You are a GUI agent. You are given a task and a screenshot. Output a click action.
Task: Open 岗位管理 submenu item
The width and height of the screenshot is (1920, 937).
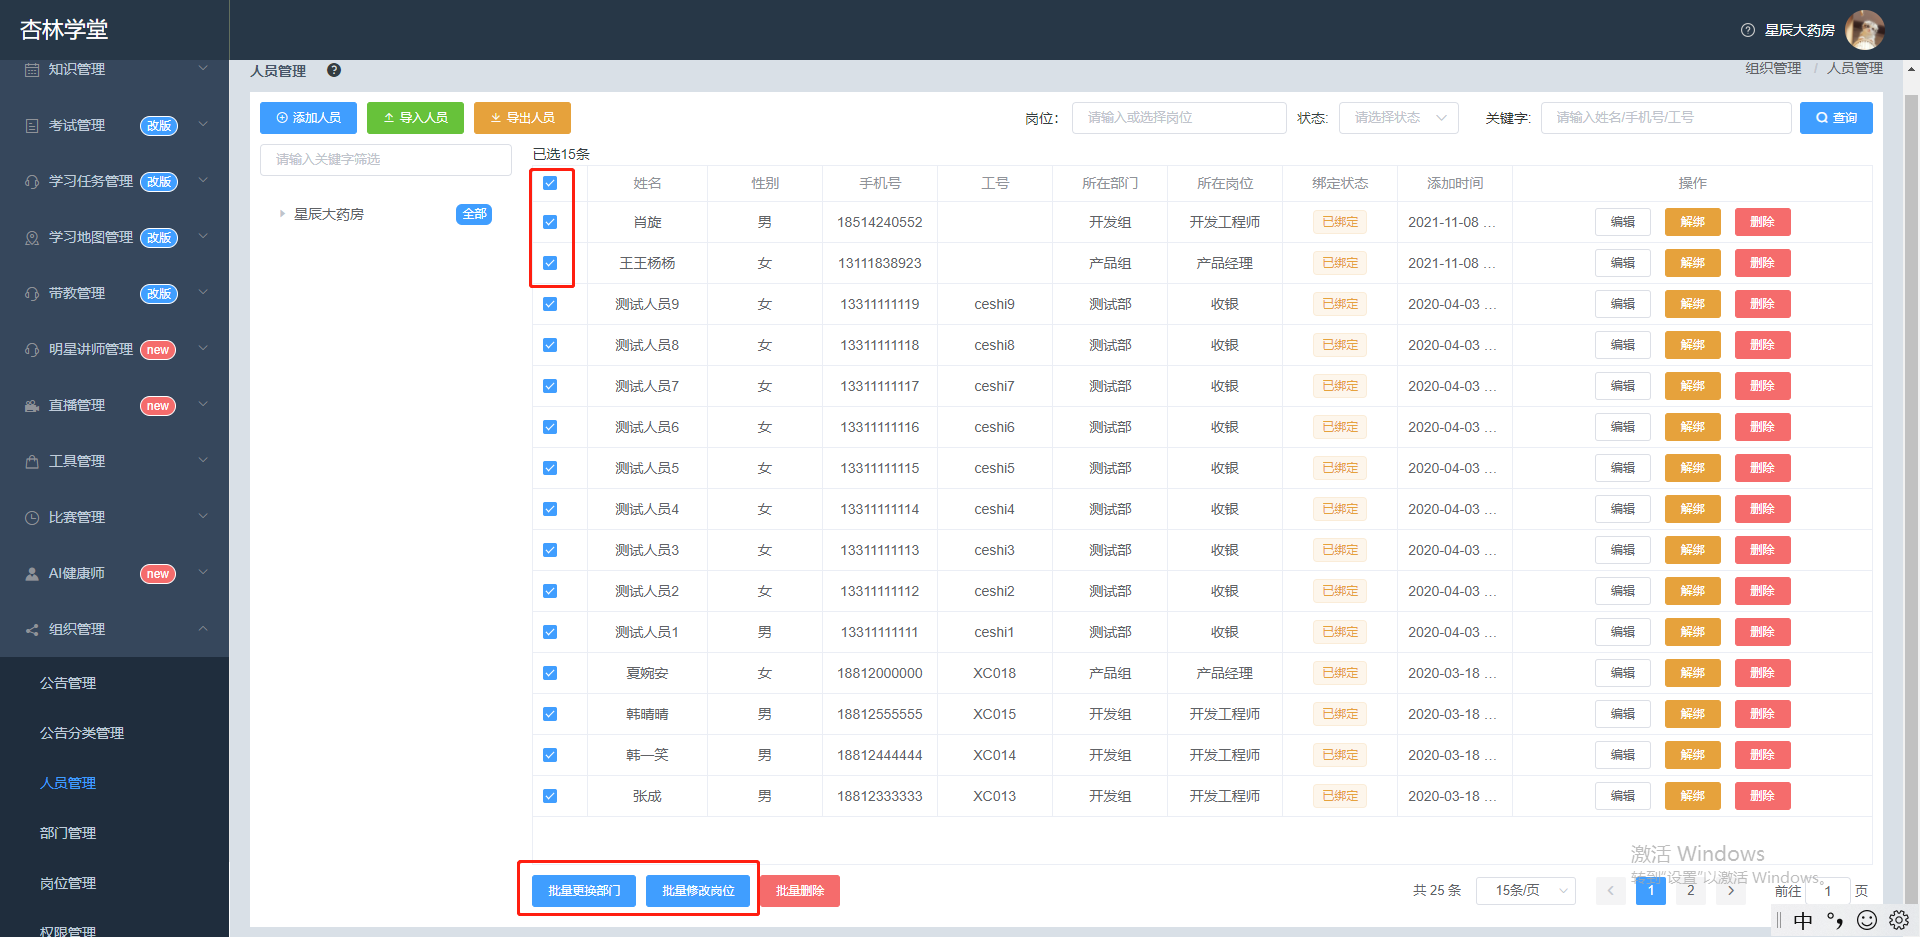[68, 883]
